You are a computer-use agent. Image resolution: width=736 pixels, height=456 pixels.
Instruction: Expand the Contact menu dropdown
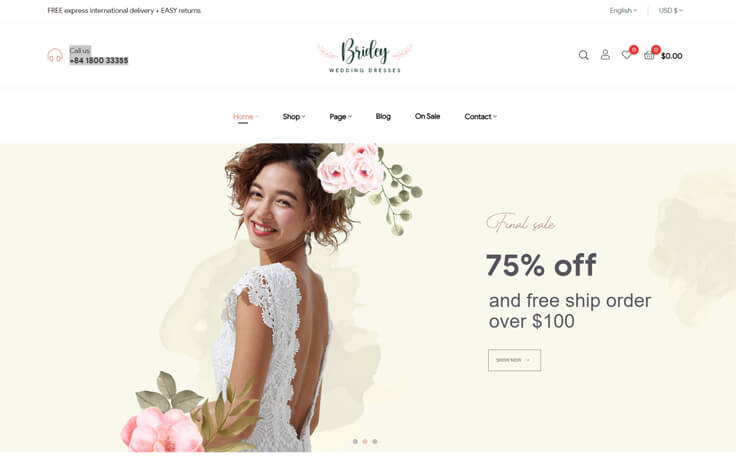481,116
